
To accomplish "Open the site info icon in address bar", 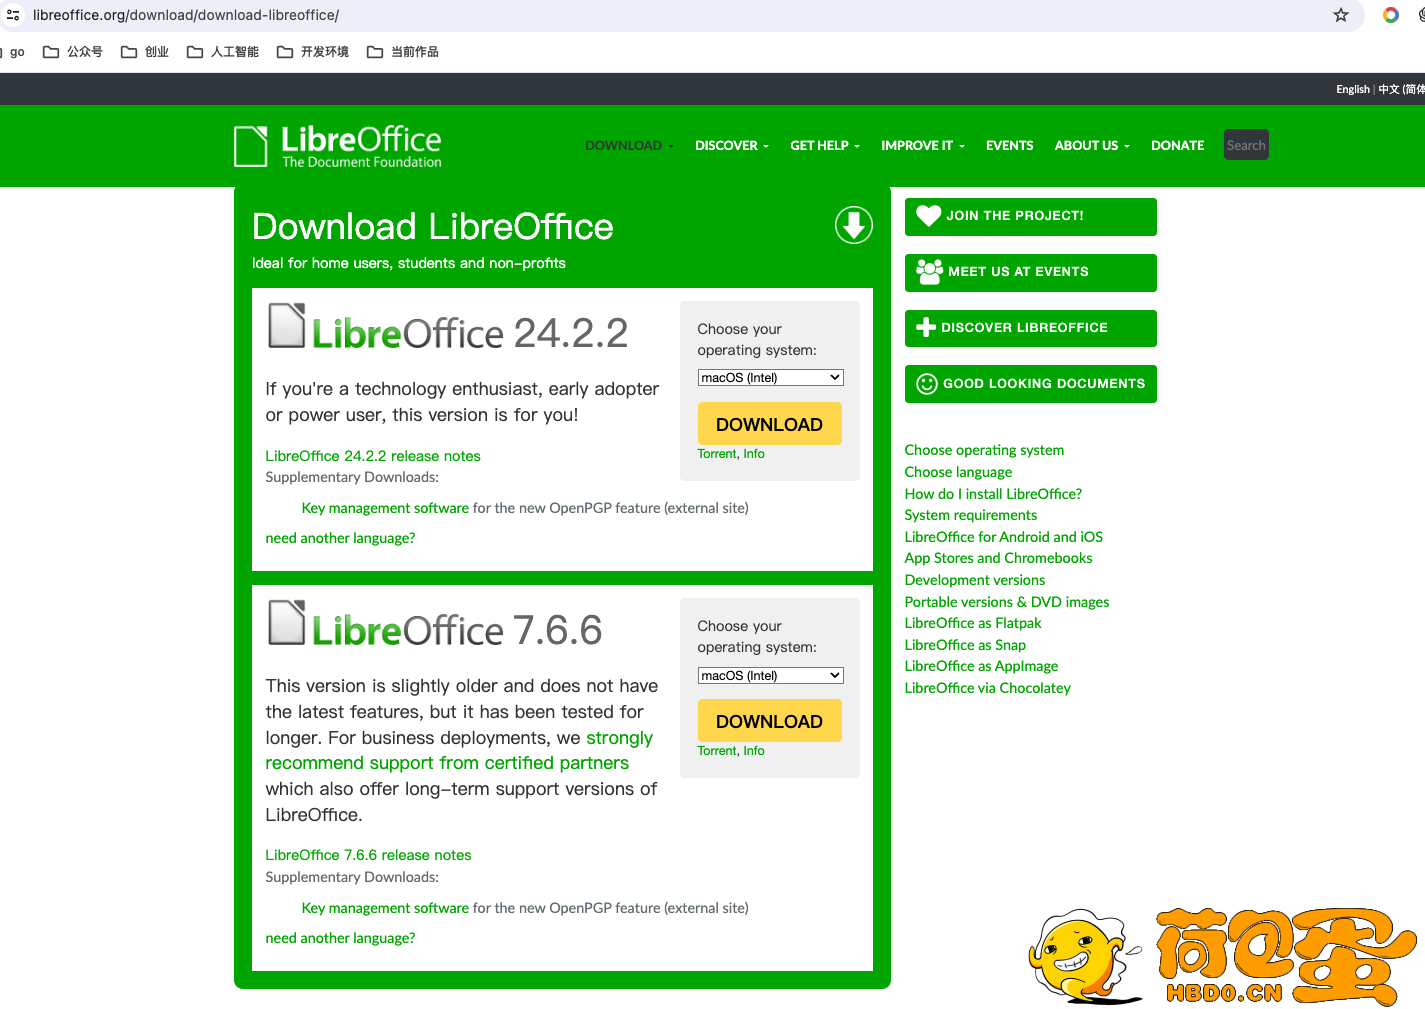I will pos(13,15).
